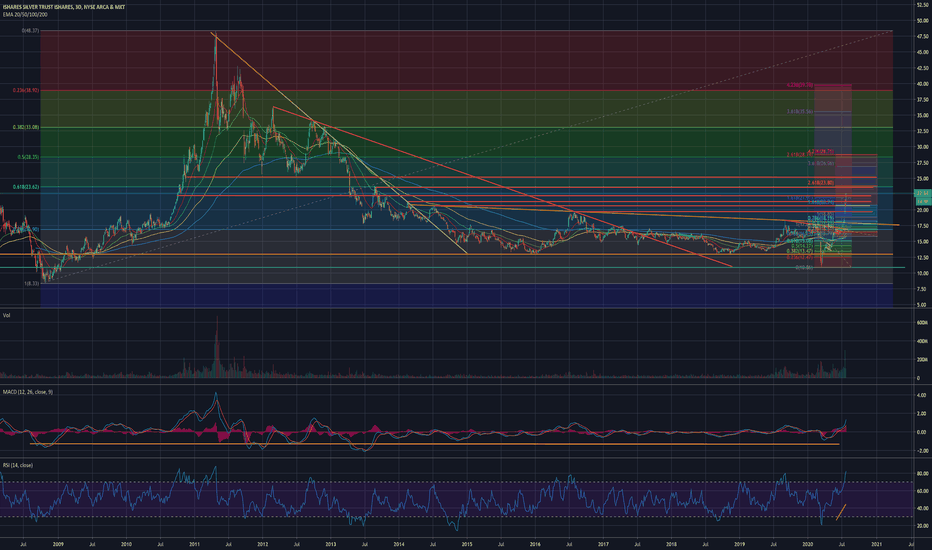Select the short orange trendline in RSI pane
Image resolution: width=932 pixels, height=550 pixels.
840,513
